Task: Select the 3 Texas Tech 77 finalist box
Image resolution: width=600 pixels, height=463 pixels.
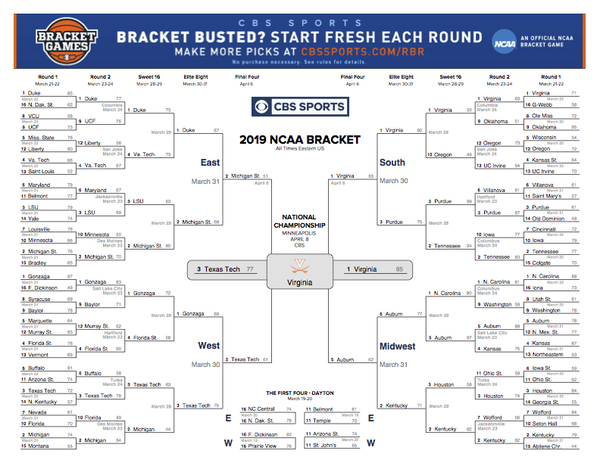Action: 227,270
